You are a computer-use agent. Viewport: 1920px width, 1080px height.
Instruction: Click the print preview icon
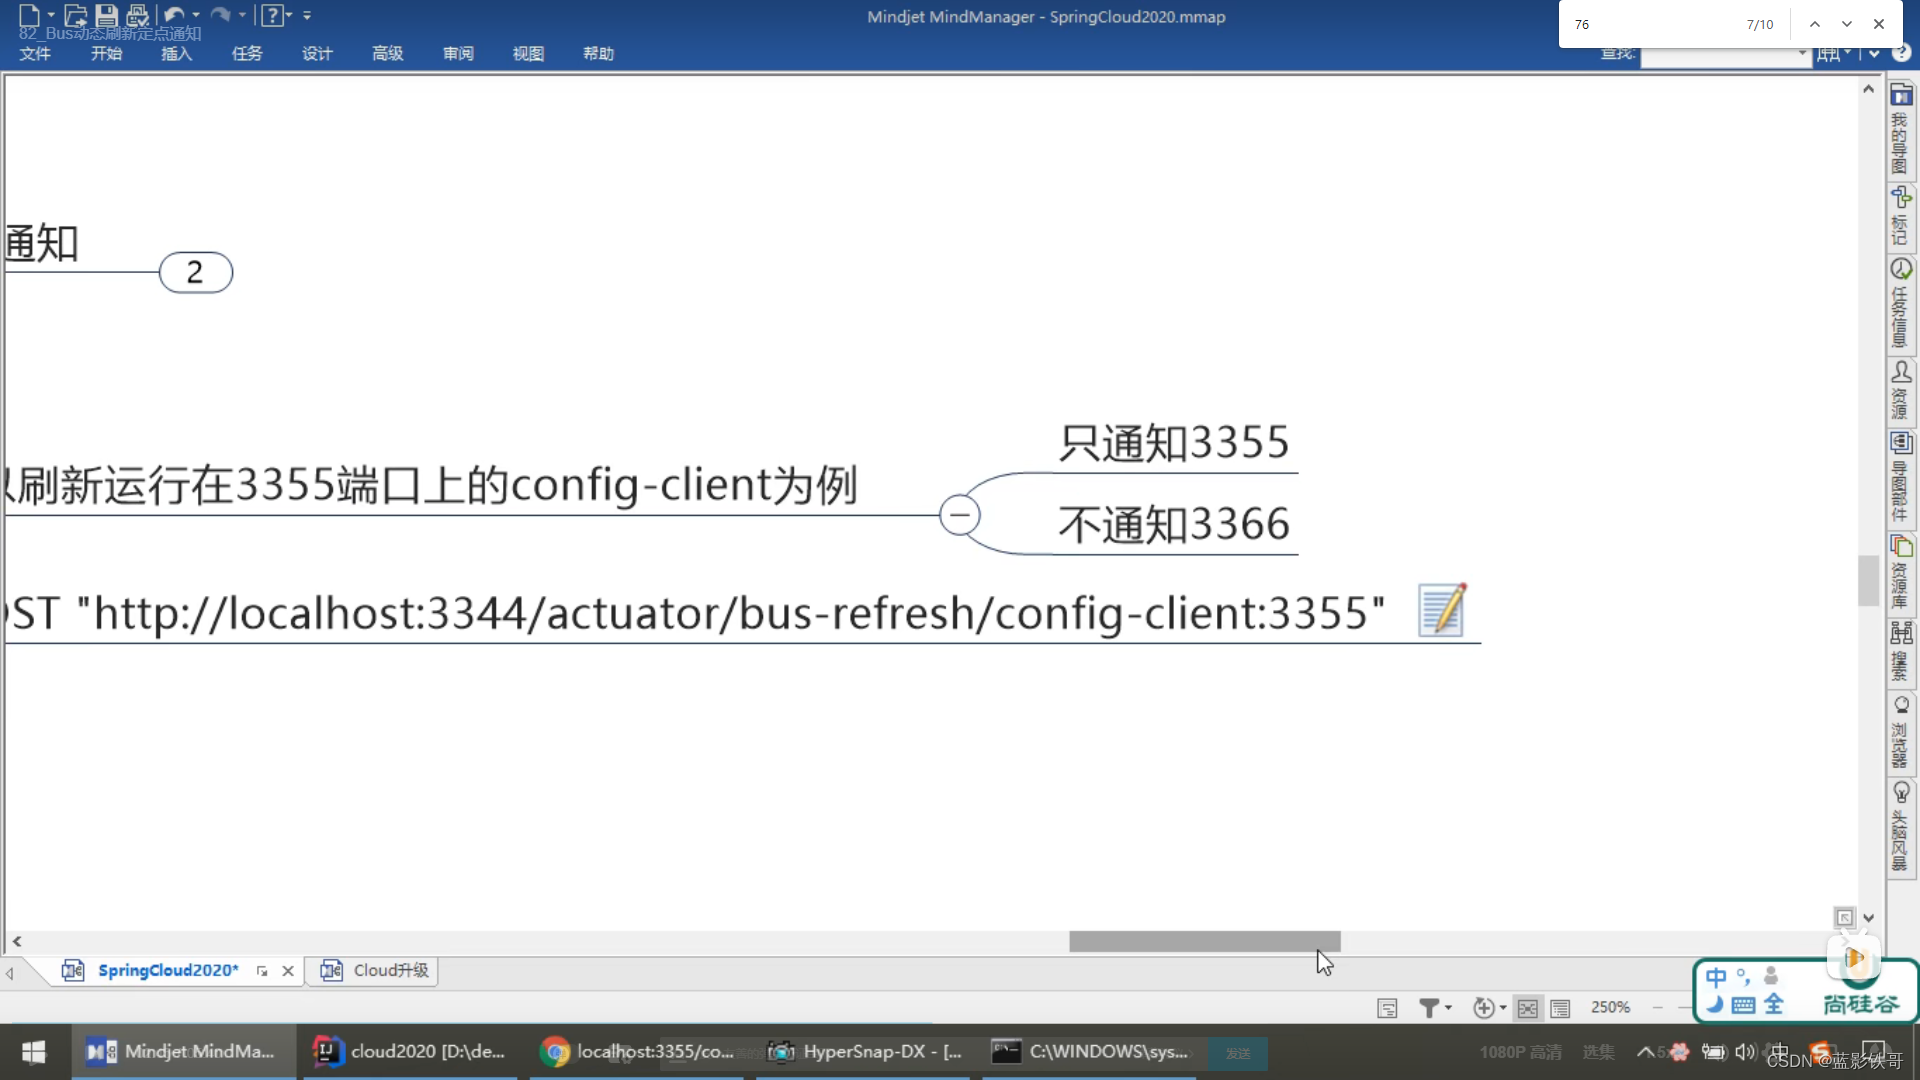[x=138, y=15]
